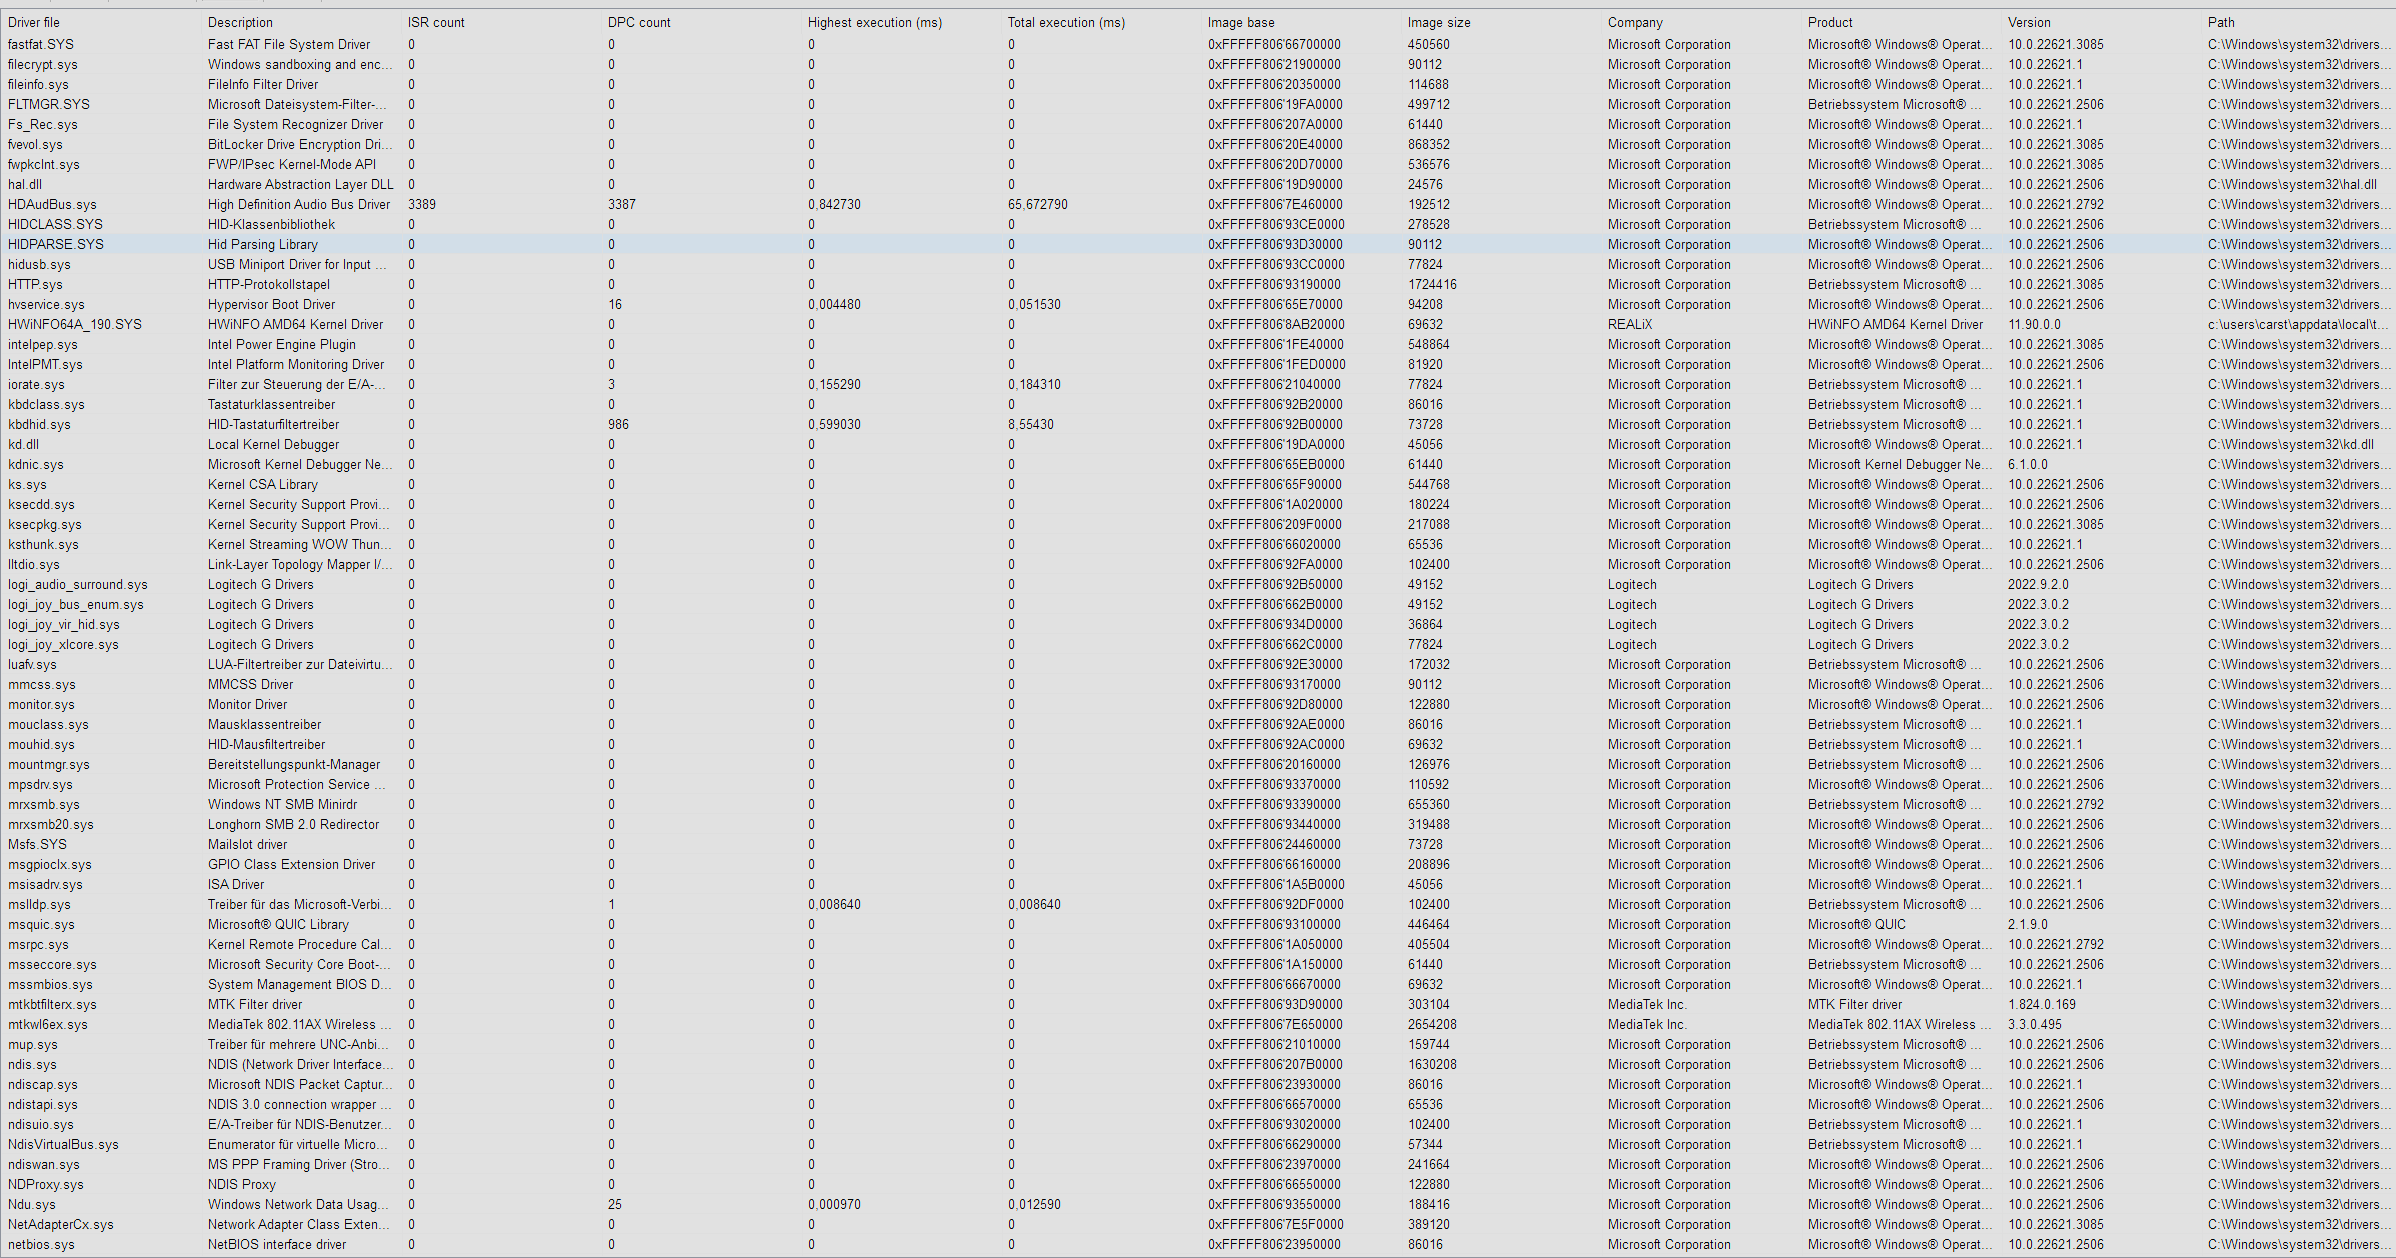
Task: Sort by the Company column header
Action: (x=1635, y=22)
